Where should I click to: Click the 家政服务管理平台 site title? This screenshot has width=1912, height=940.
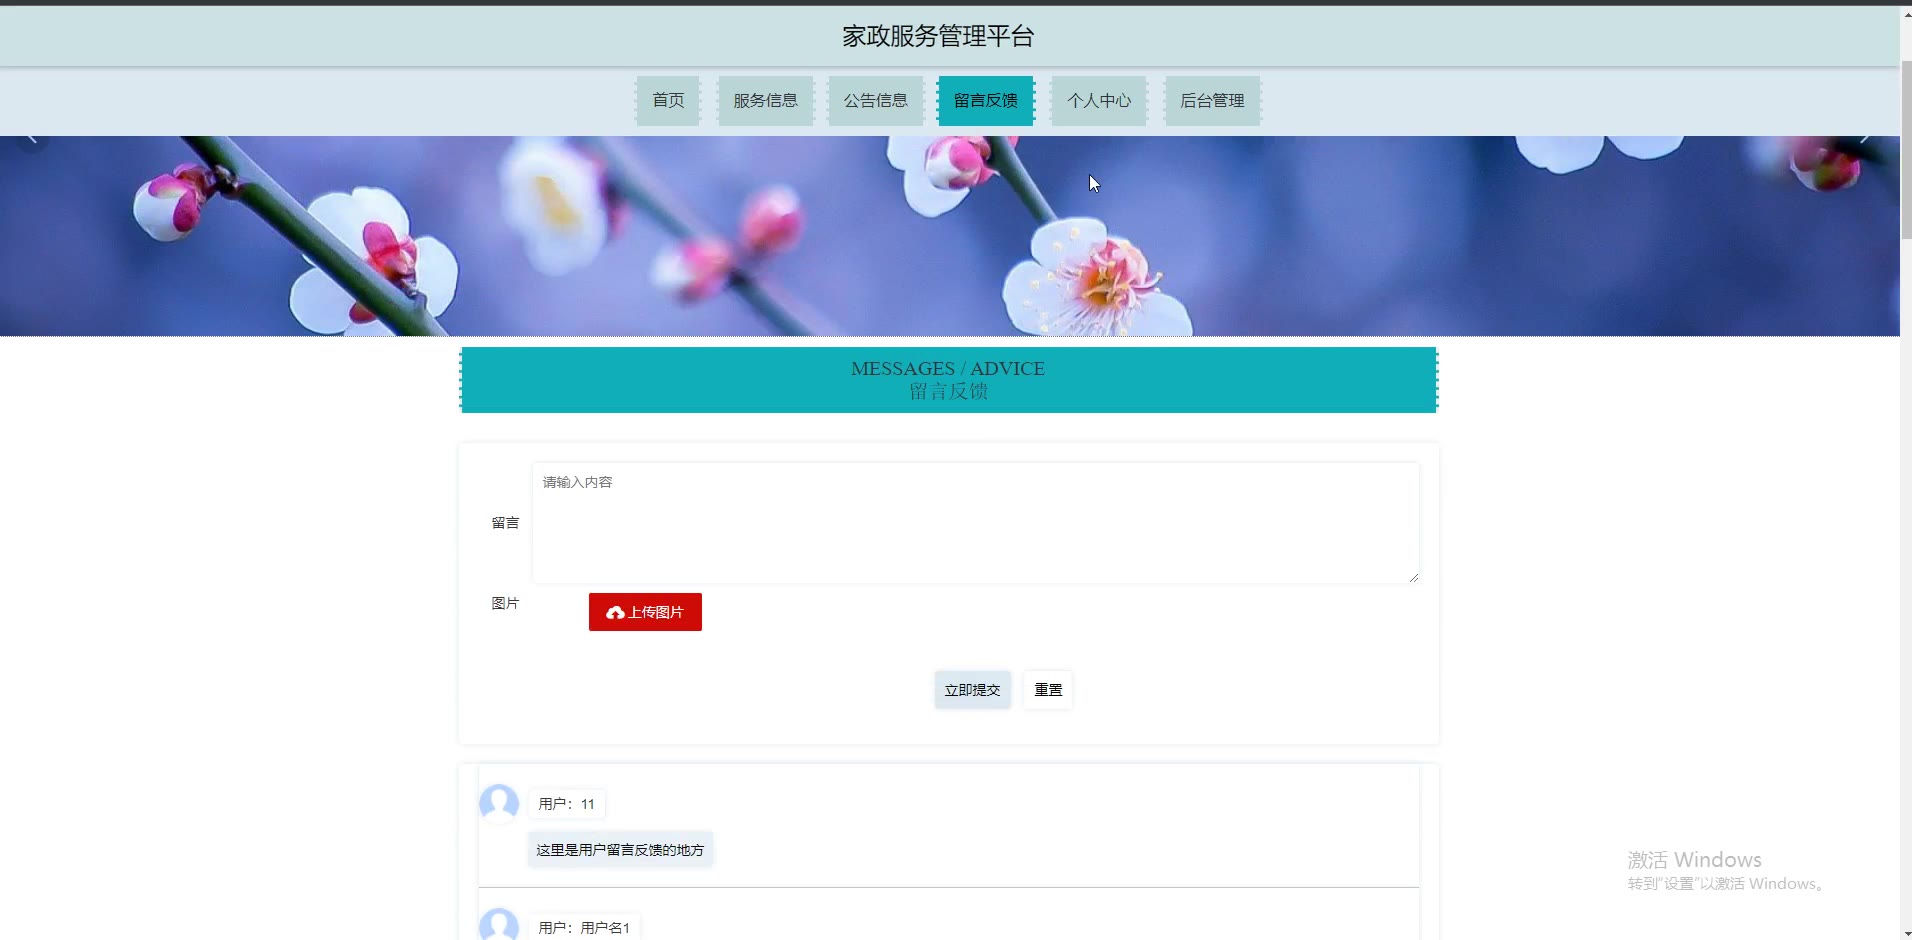[x=938, y=36]
